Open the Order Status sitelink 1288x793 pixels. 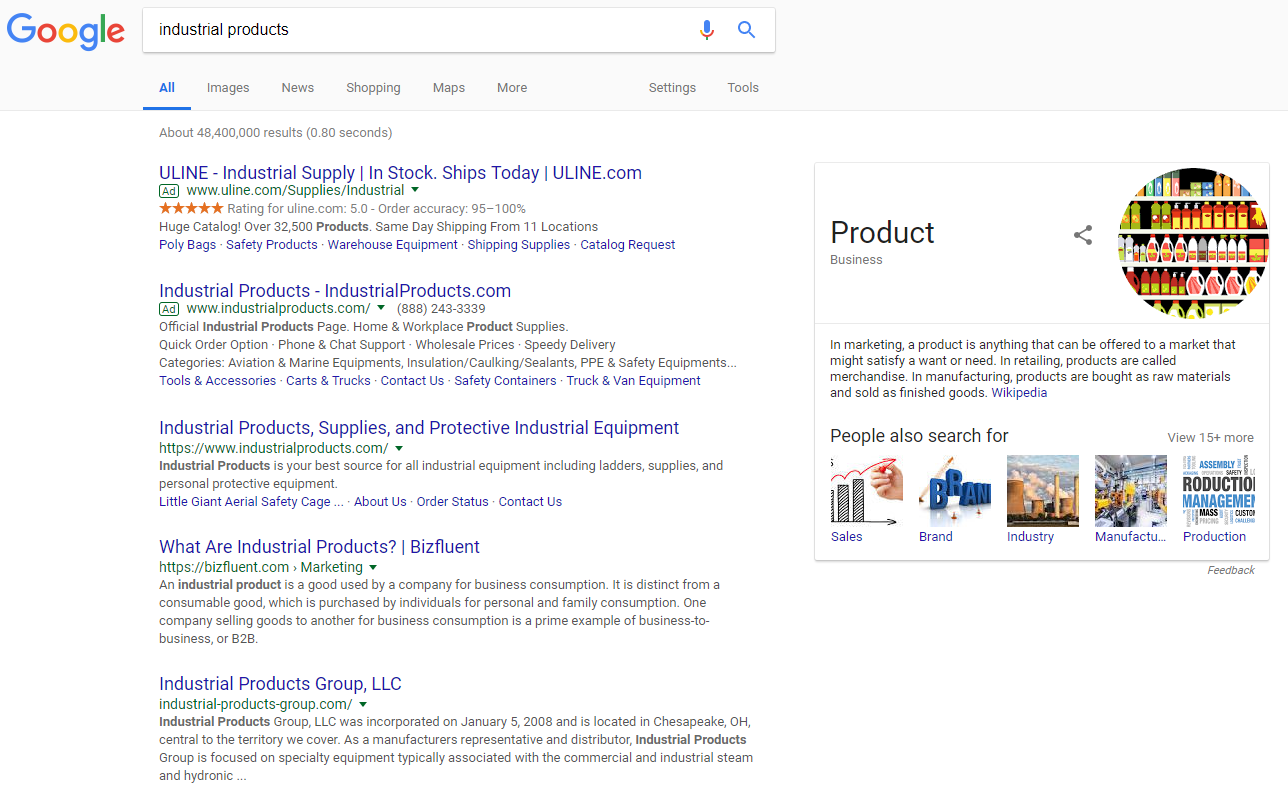click(x=453, y=502)
